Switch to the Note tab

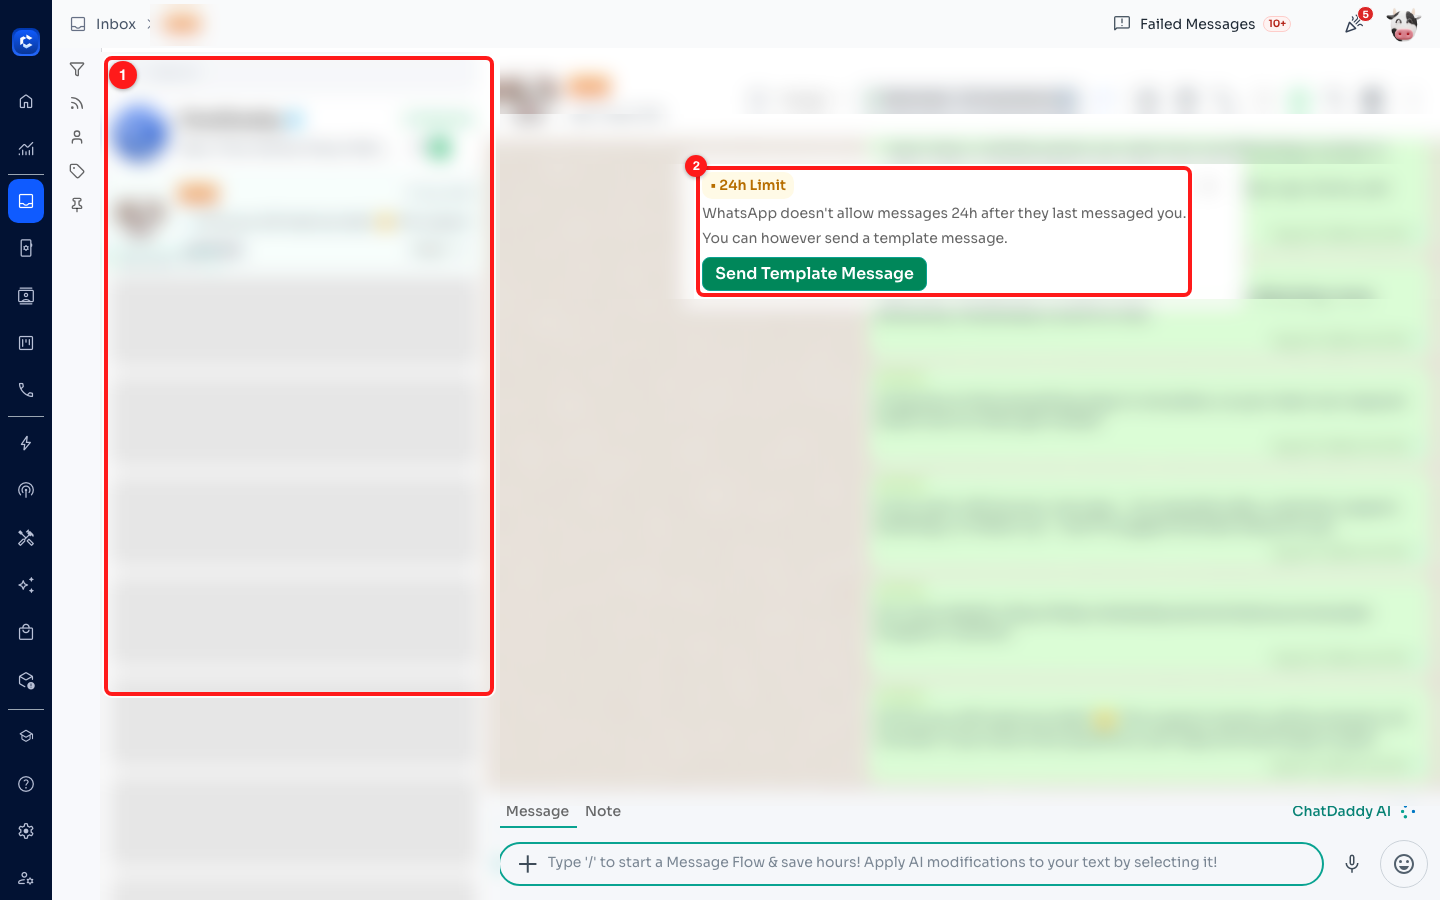click(x=603, y=811)
